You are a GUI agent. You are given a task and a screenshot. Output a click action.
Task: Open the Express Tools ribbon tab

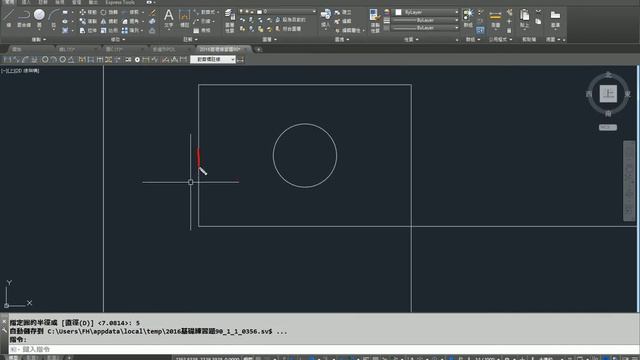point(120,2)
